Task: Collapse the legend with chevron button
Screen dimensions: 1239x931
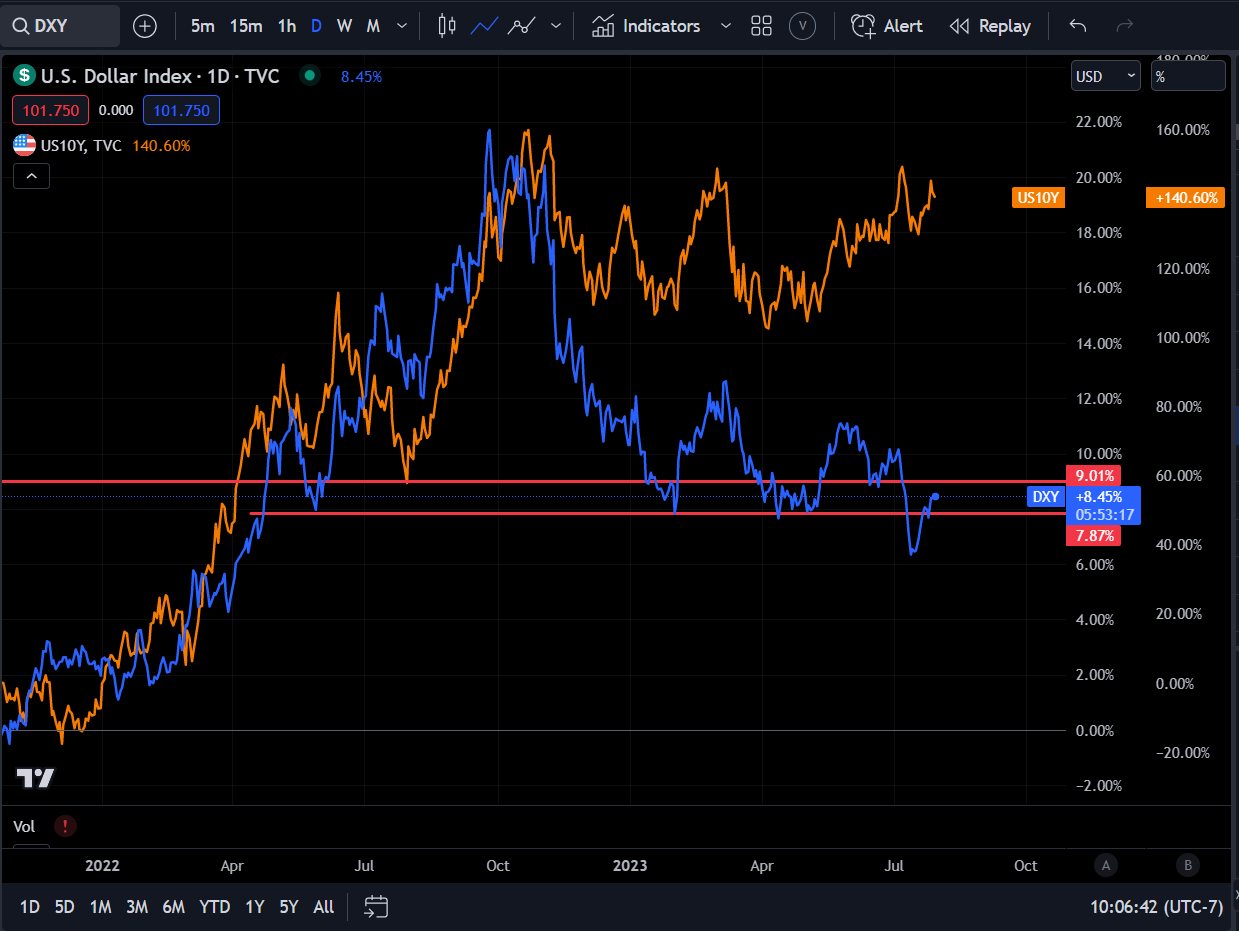Action: pos(31,177)
